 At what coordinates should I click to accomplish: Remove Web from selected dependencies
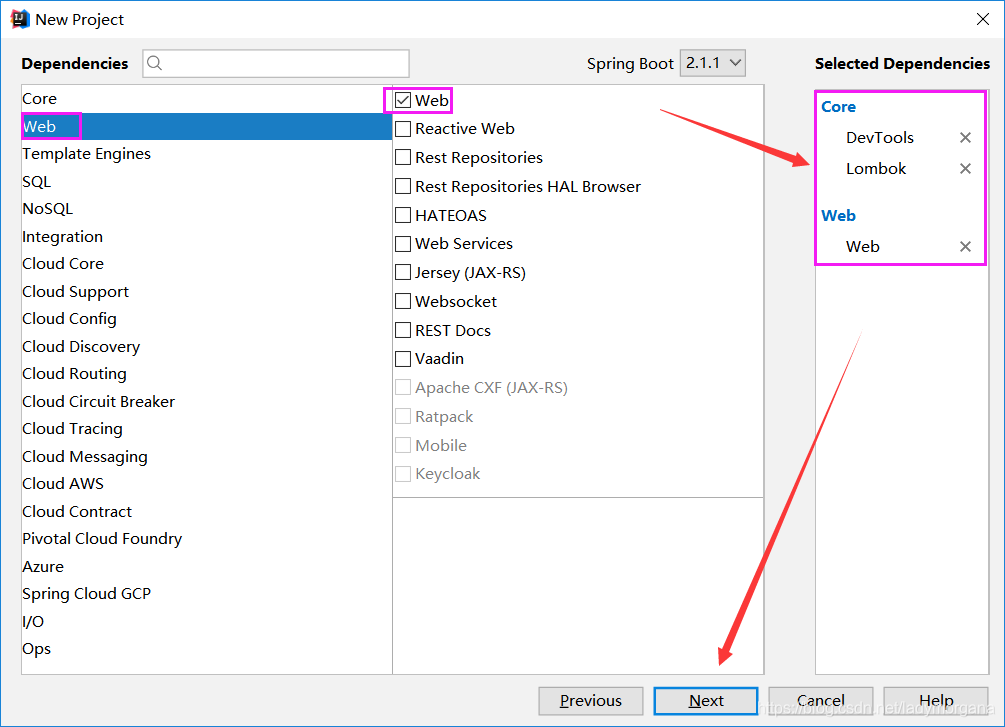tap(965, 247)
